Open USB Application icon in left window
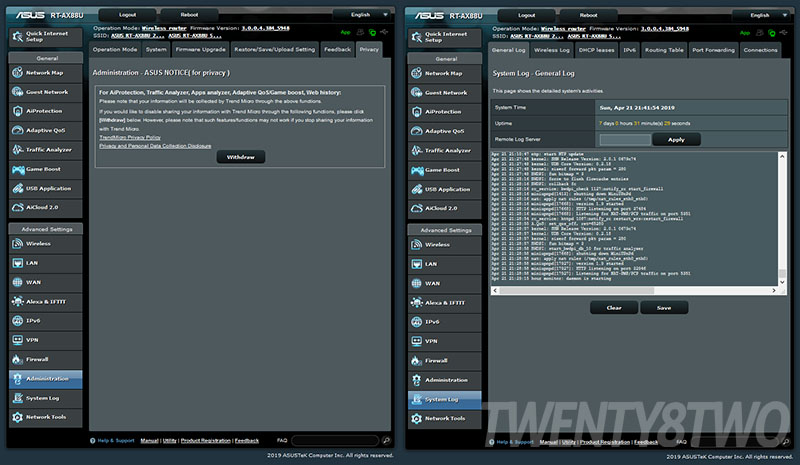800x465 pixels. coord(17,189)
